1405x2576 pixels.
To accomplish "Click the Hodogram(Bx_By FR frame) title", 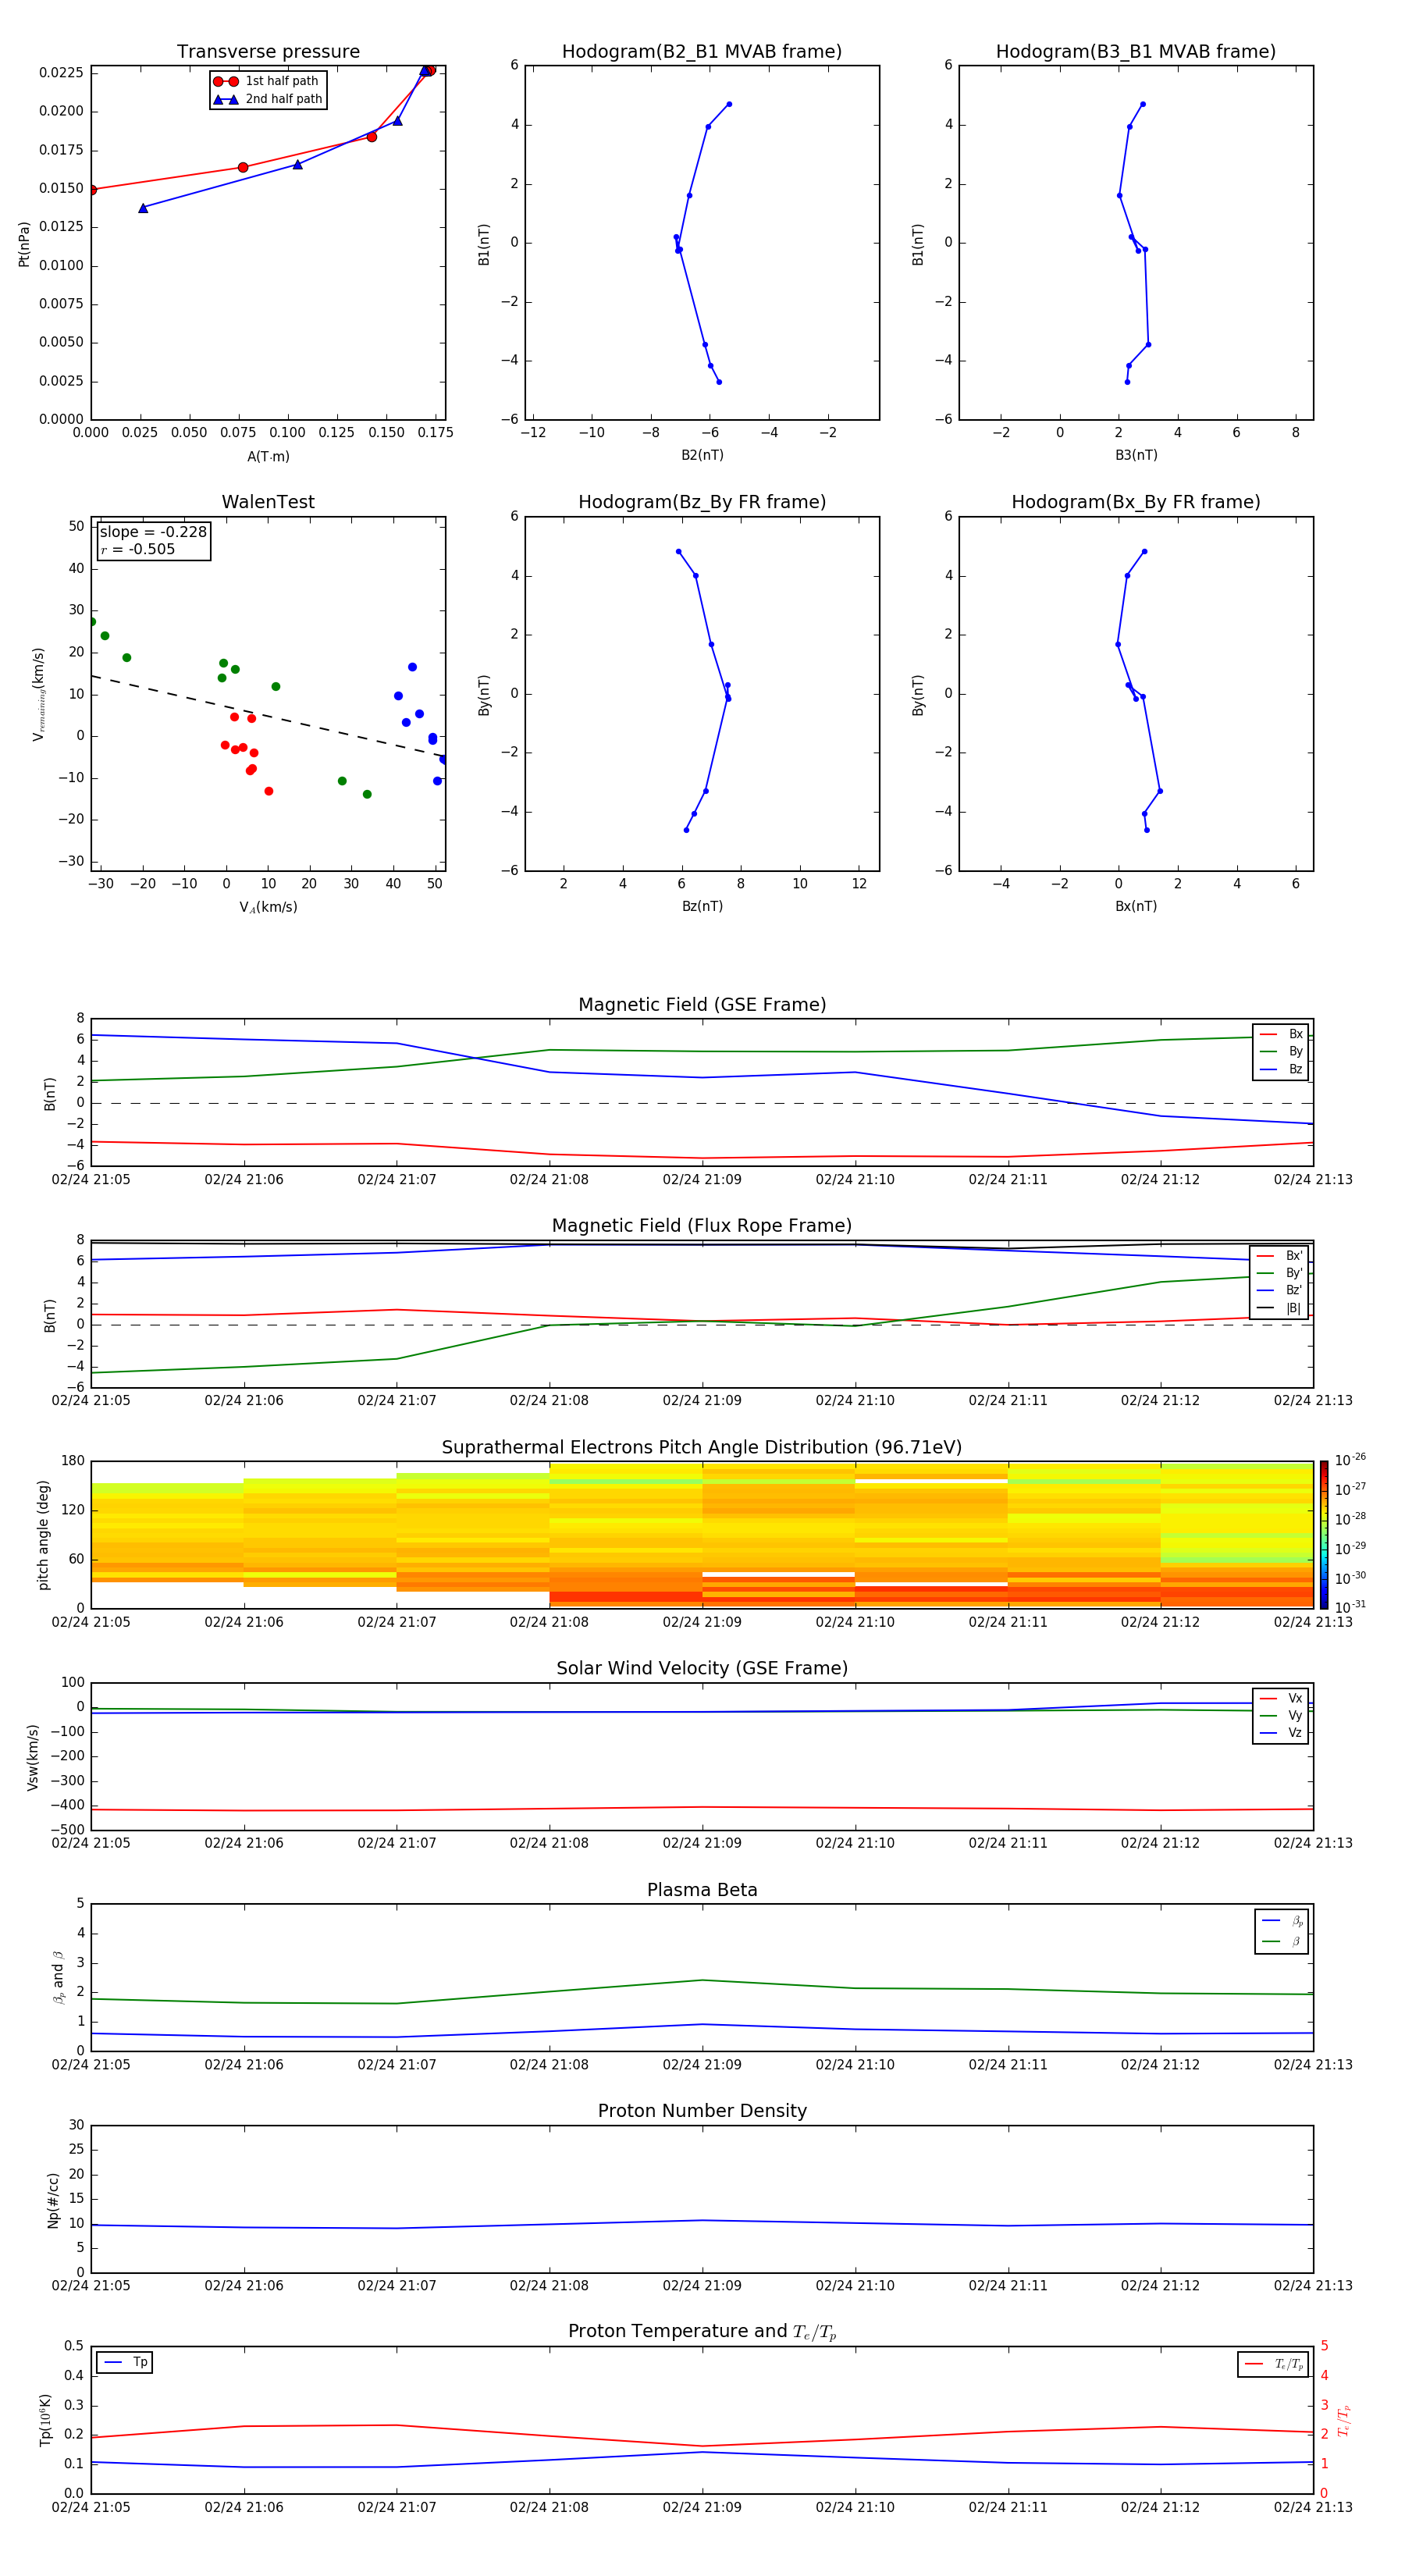I will coord(1136,502).
